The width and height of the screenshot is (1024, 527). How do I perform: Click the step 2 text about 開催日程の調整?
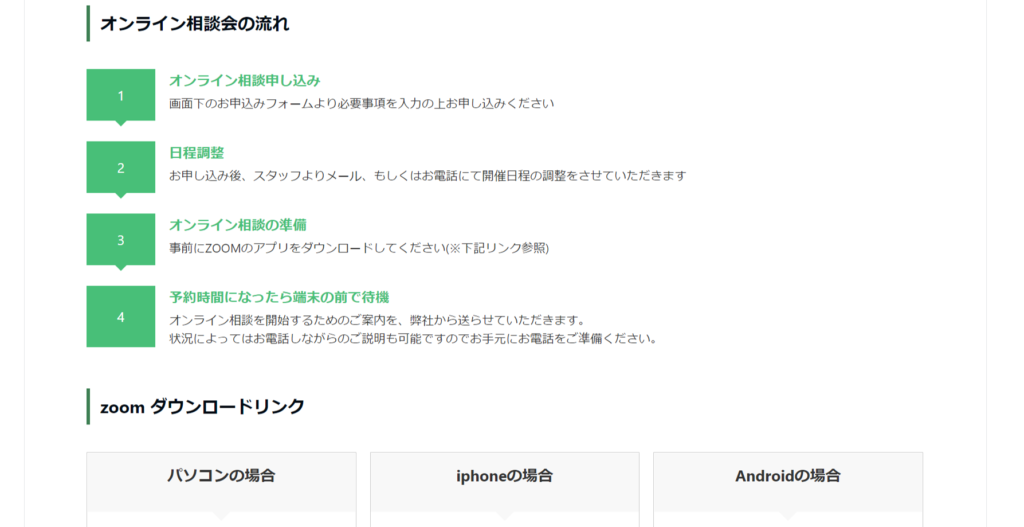click(428, 176)
